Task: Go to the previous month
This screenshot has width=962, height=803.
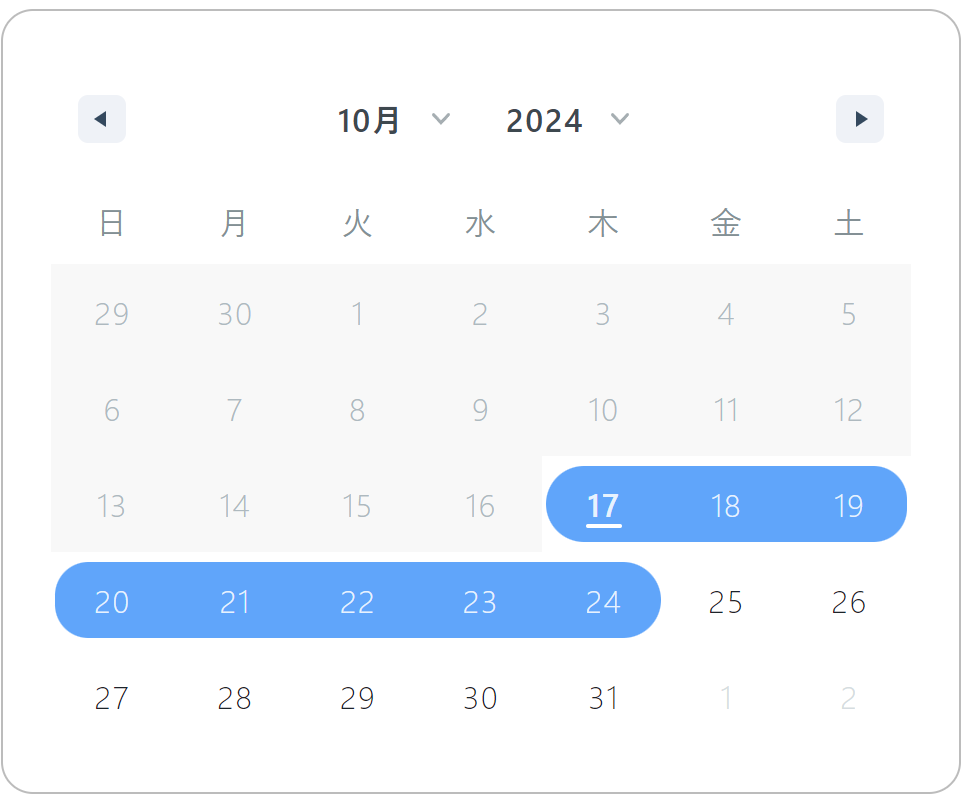Action: pos(101,119)
